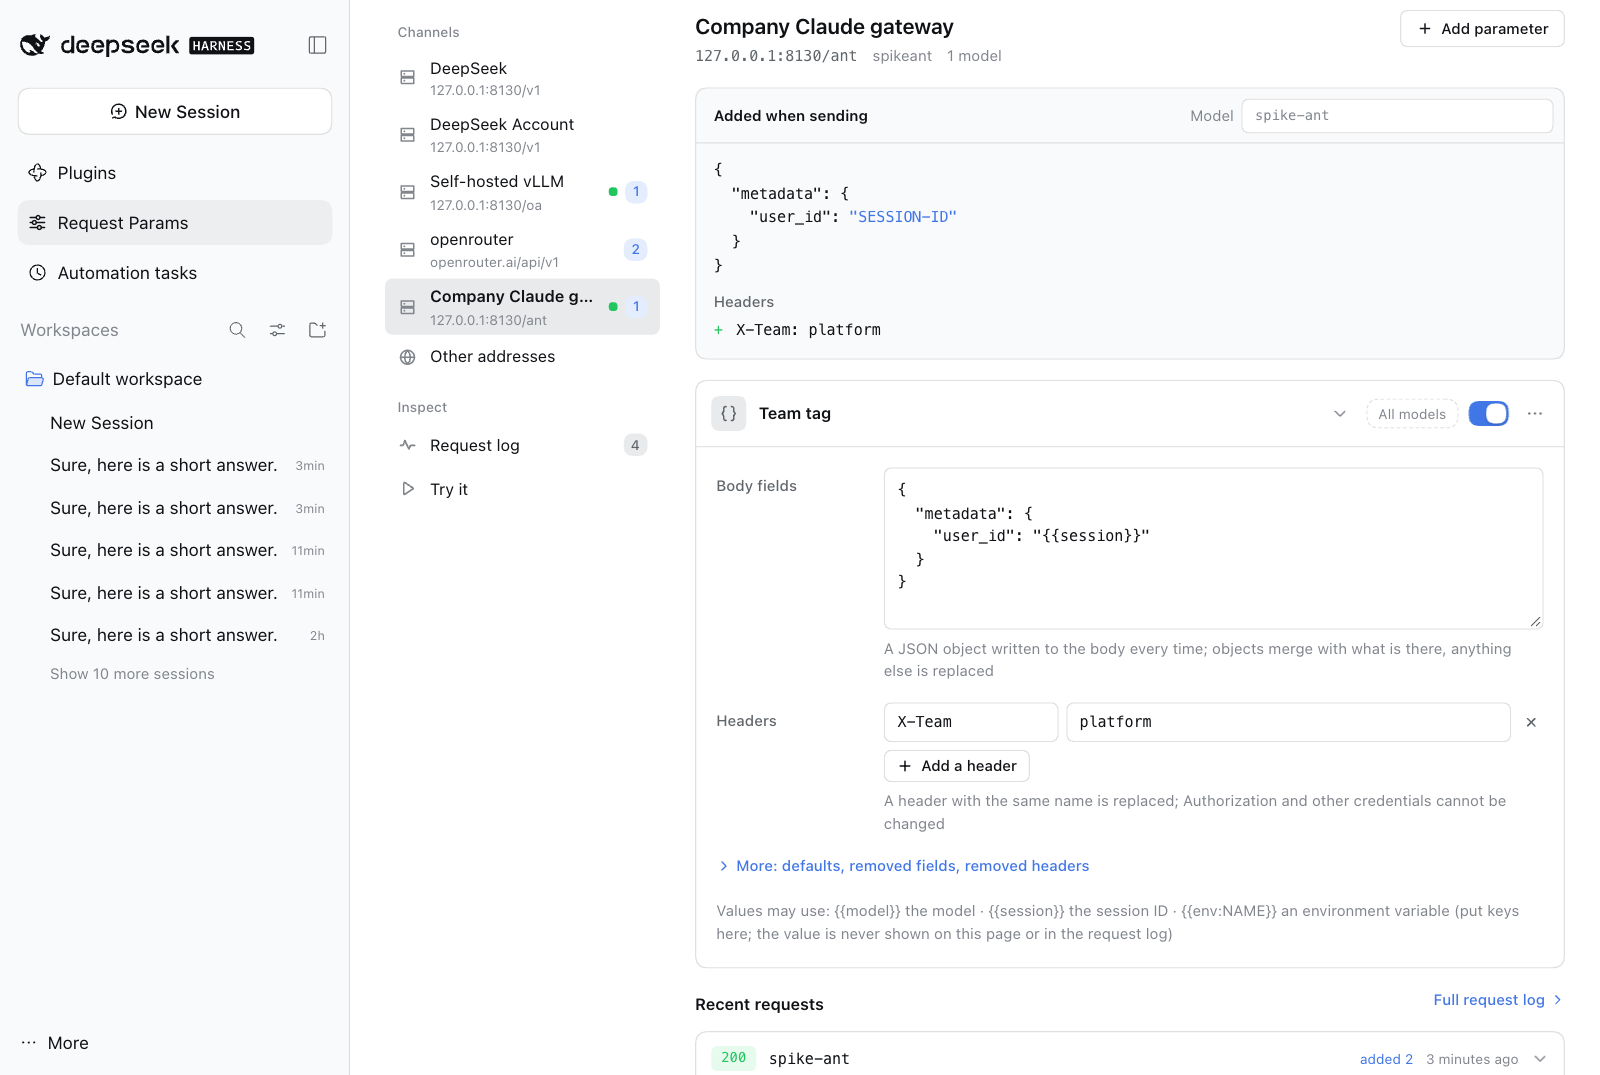Click the DeepSeek channel server icon
1600x1075 pixels.
408,78
